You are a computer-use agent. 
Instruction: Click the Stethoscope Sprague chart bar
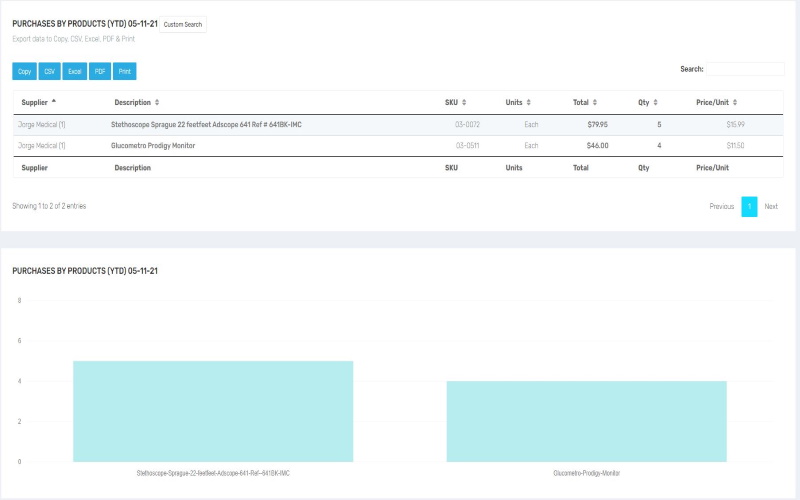(x=213, y=411)
